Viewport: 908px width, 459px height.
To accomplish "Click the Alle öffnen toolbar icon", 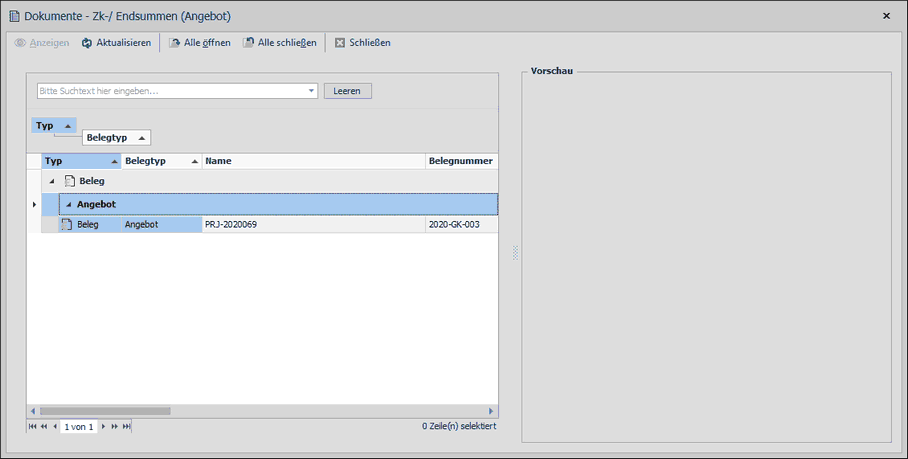I will coord(175,43).
